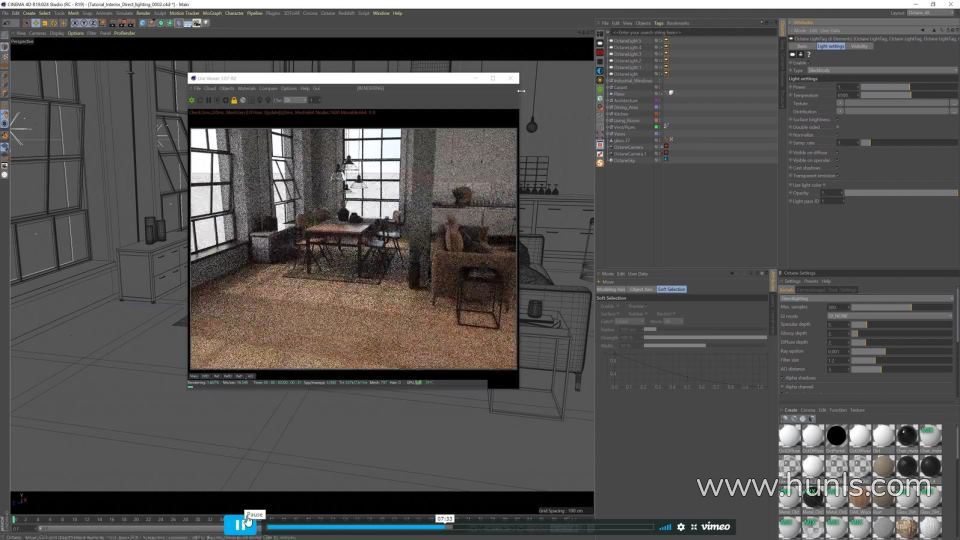This screenshot has width=960, height=540.
Task: Select the OctaneCamera object
Action: click(628, 147)
